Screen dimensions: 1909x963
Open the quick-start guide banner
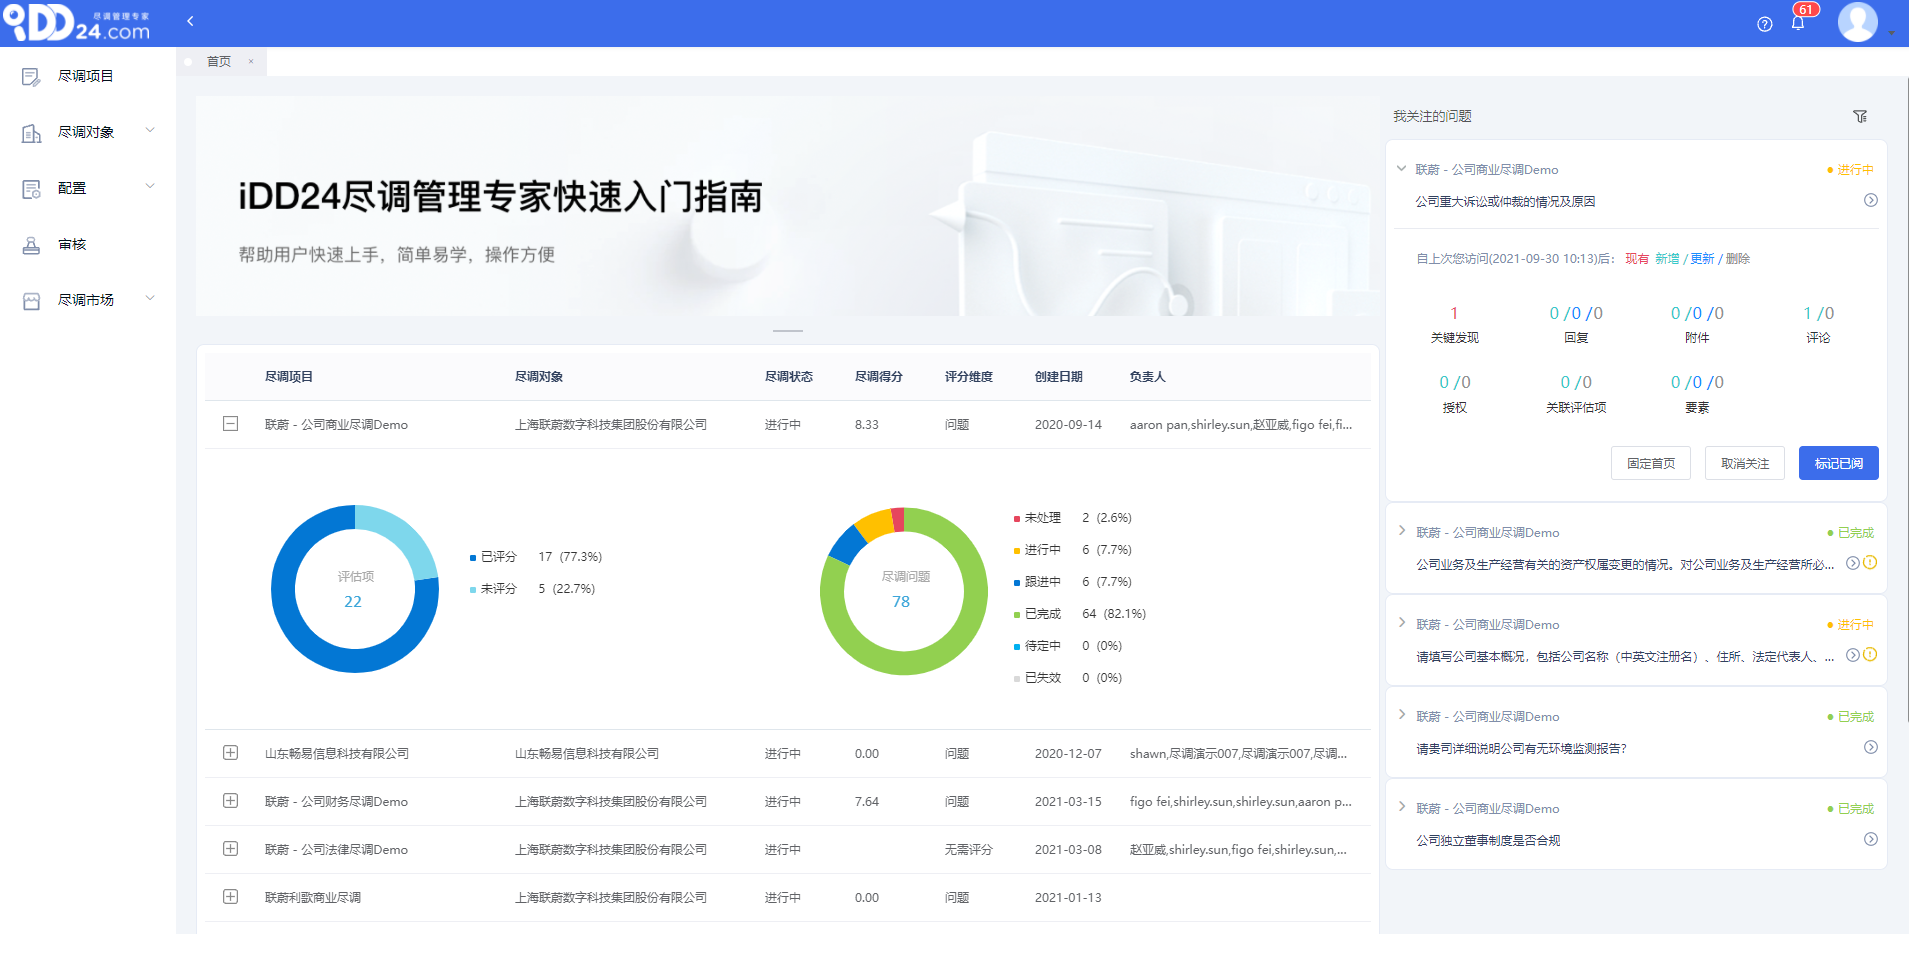click(787, 206)
